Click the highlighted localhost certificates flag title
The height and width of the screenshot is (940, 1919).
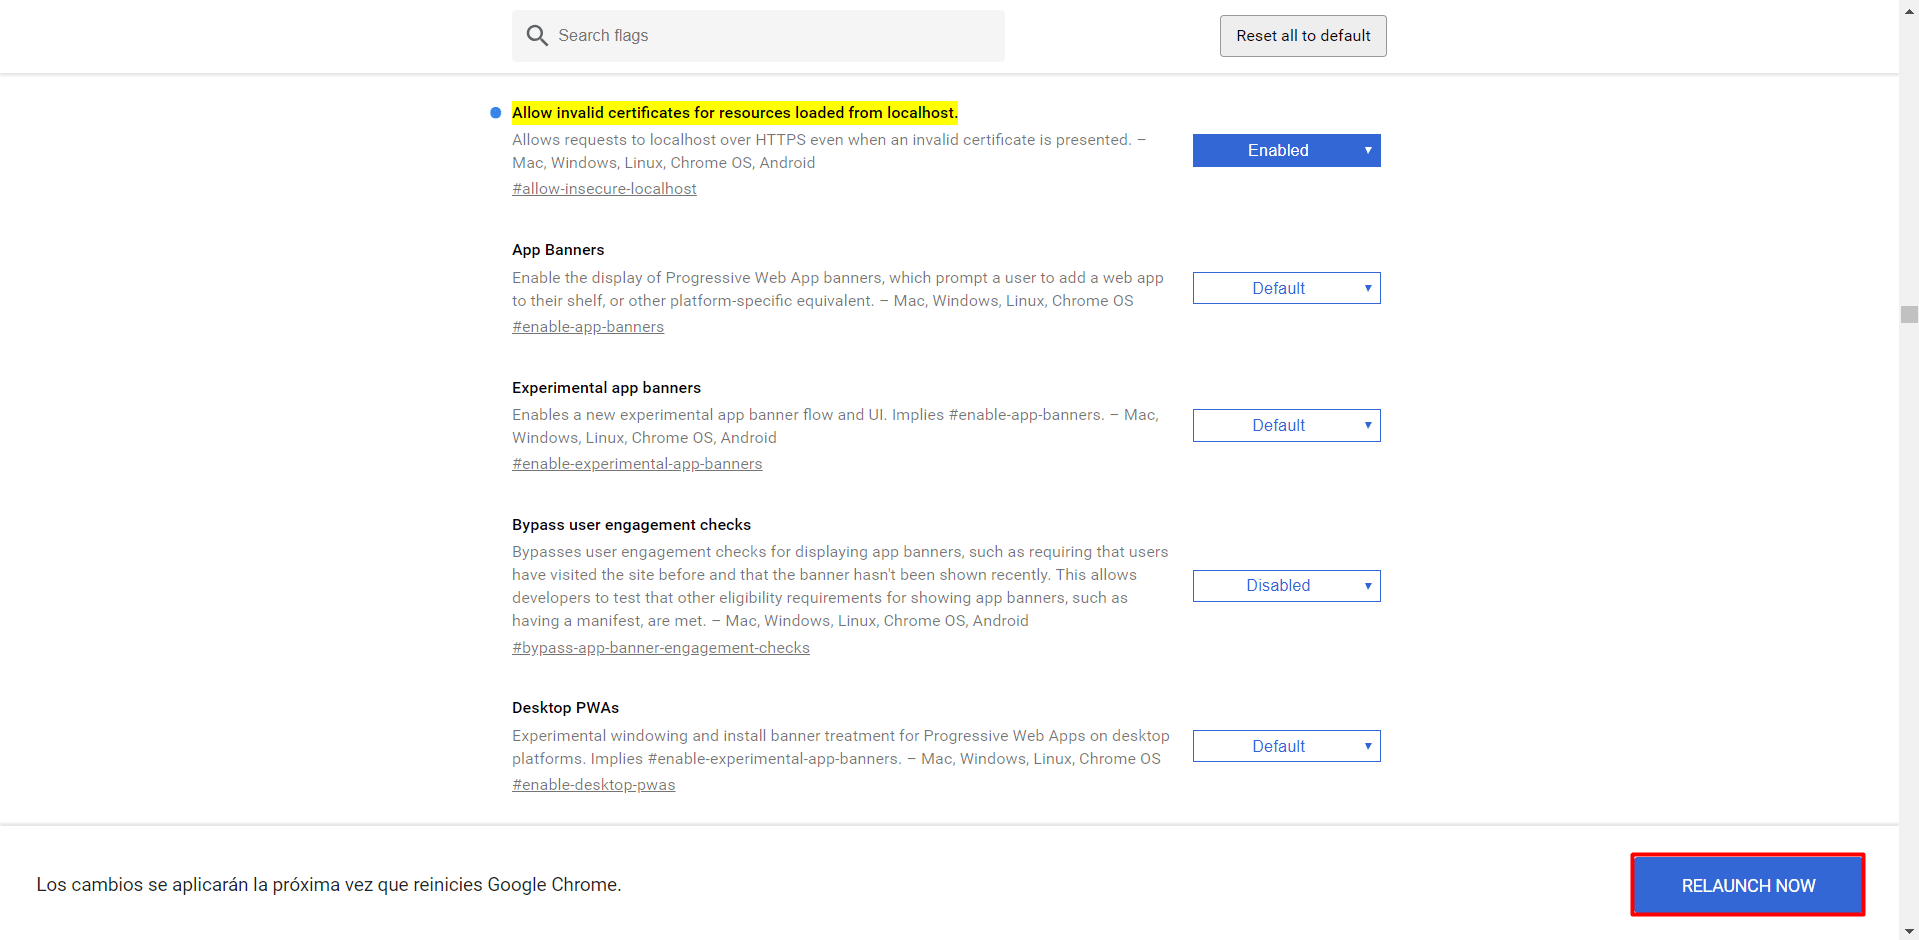click(734, 113)
